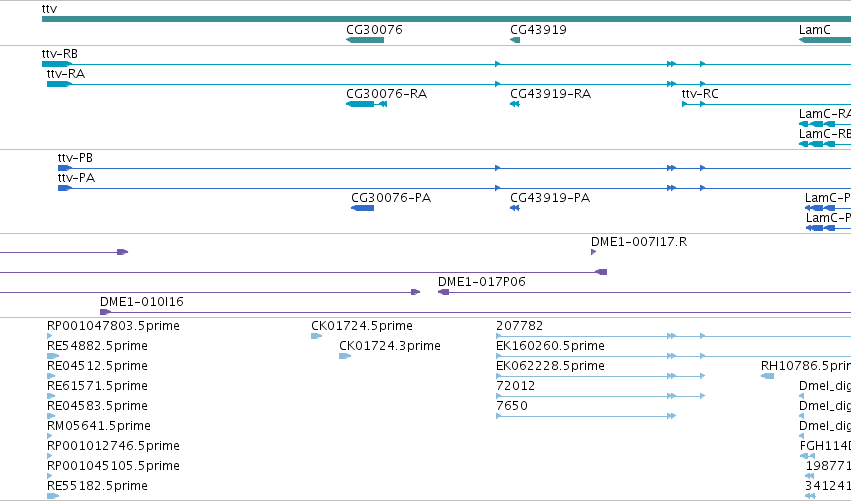Select the LamC-RA transcript glyph
This screenshot has width=851, height=501.
click(x=825, y=124)
